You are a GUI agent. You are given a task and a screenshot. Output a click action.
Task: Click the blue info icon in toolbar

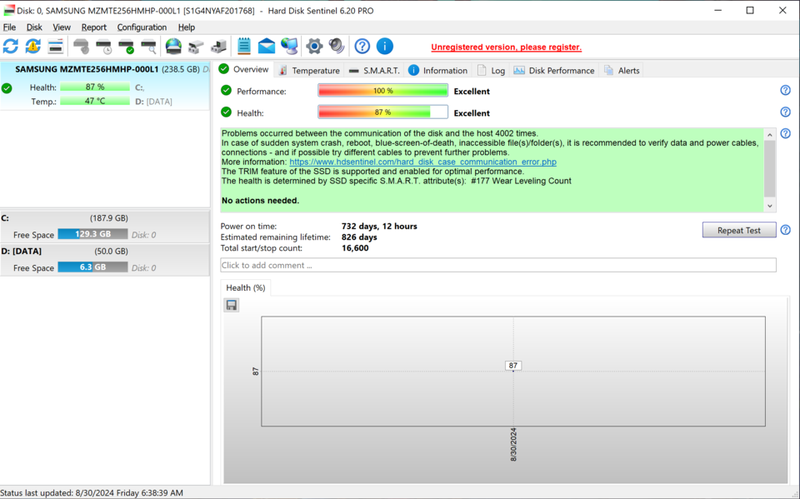pos(384,46)
